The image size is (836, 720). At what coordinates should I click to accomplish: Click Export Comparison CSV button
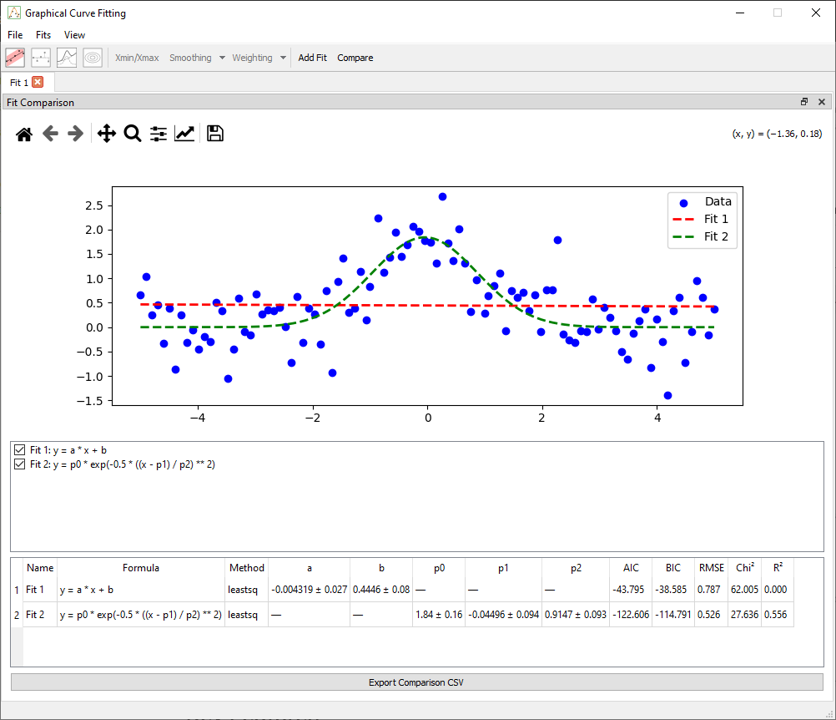pyautogui.click(x=417, y=682)
